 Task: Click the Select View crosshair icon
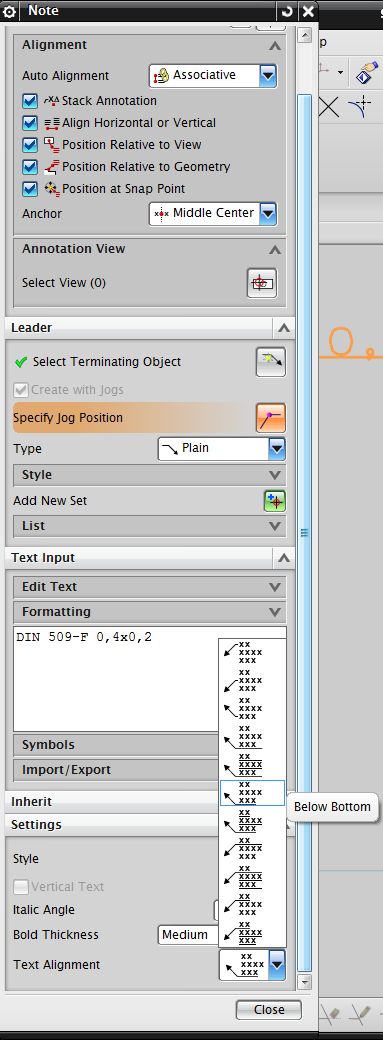(x=262, y=283)
